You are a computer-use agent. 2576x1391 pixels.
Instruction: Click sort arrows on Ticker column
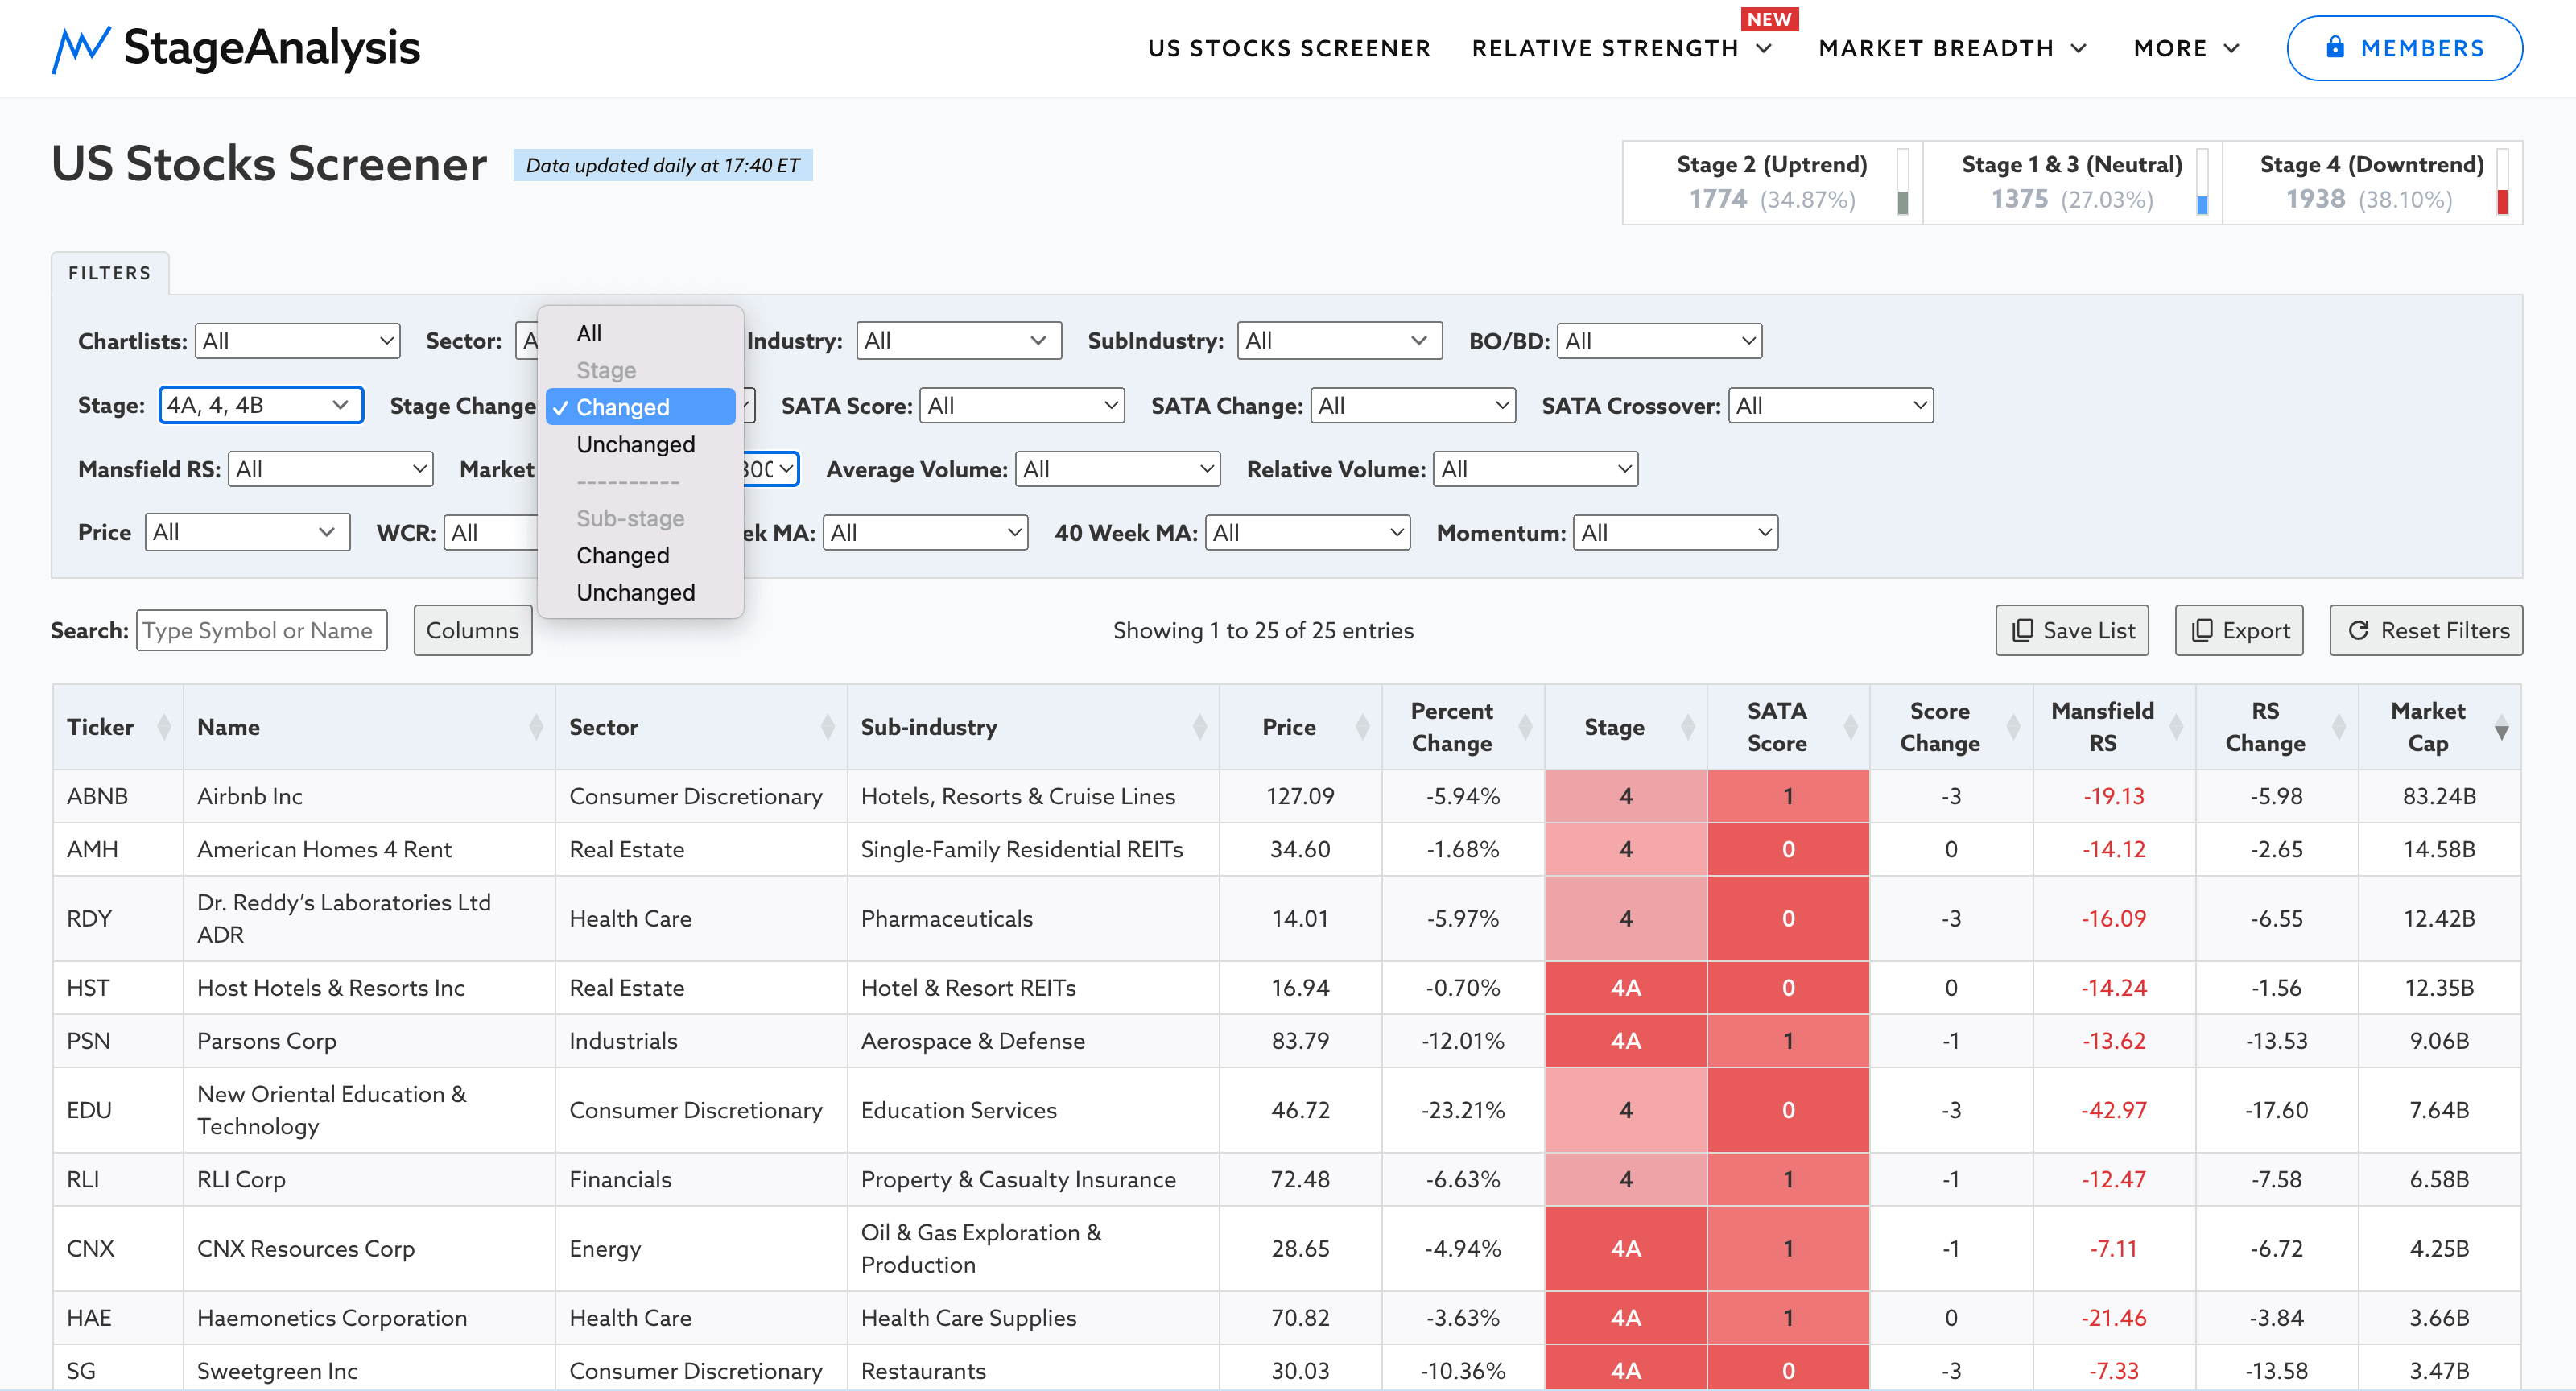(164, 727)
